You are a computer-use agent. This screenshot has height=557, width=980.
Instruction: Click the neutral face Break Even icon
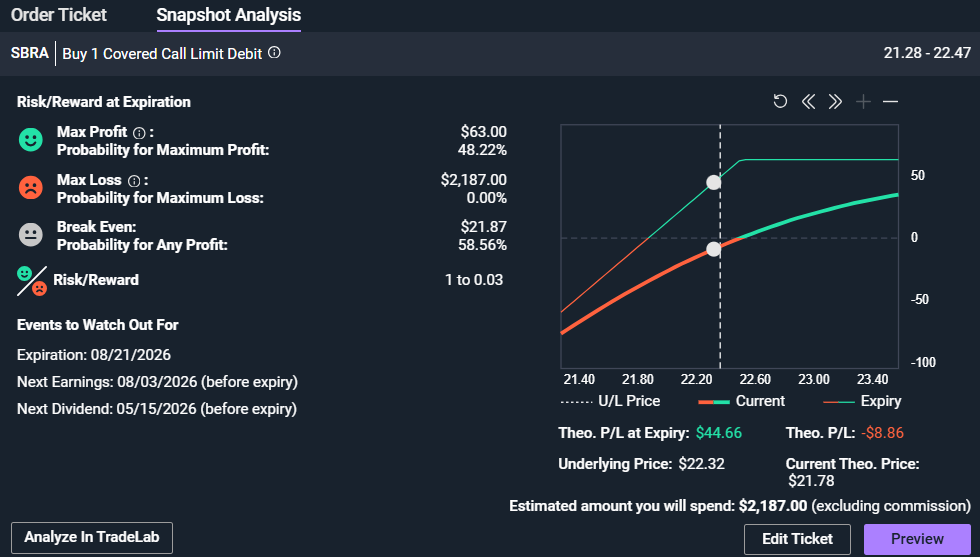pyautogui.click(x=31, y=234)
